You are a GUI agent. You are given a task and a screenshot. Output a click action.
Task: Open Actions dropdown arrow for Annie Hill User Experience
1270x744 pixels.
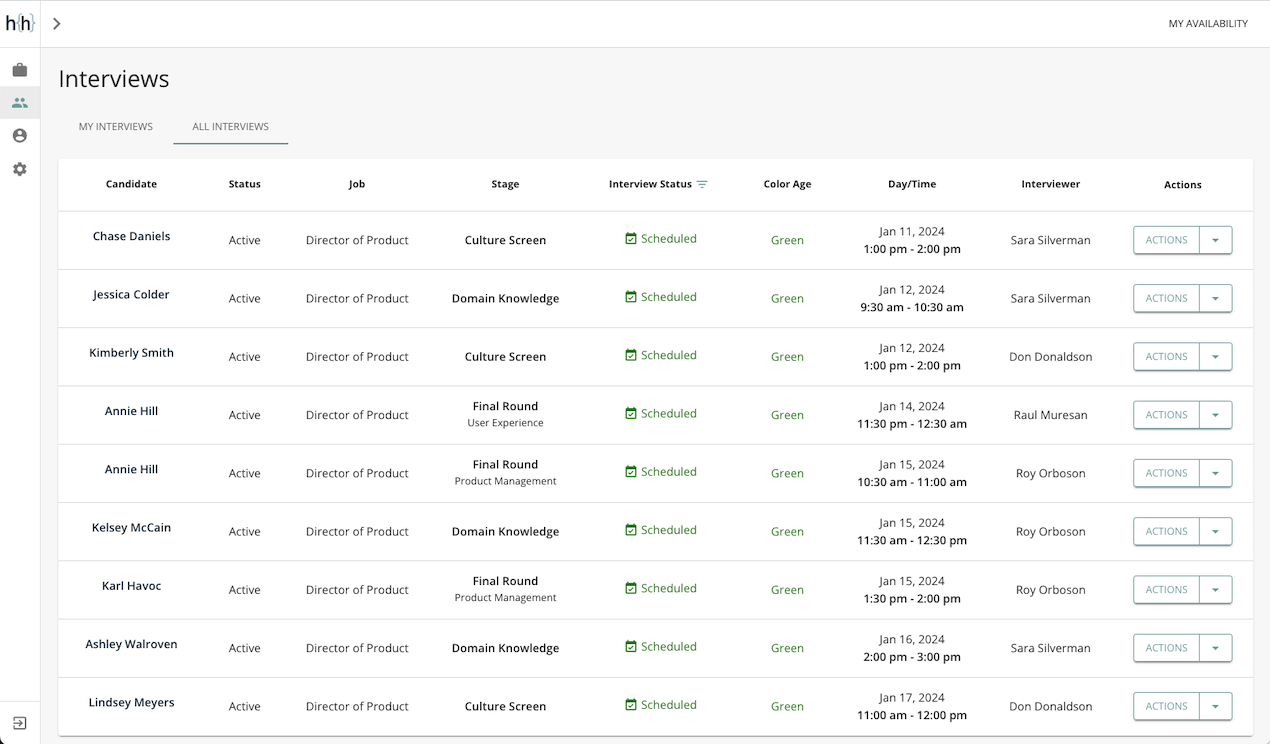click(1215, 415)
